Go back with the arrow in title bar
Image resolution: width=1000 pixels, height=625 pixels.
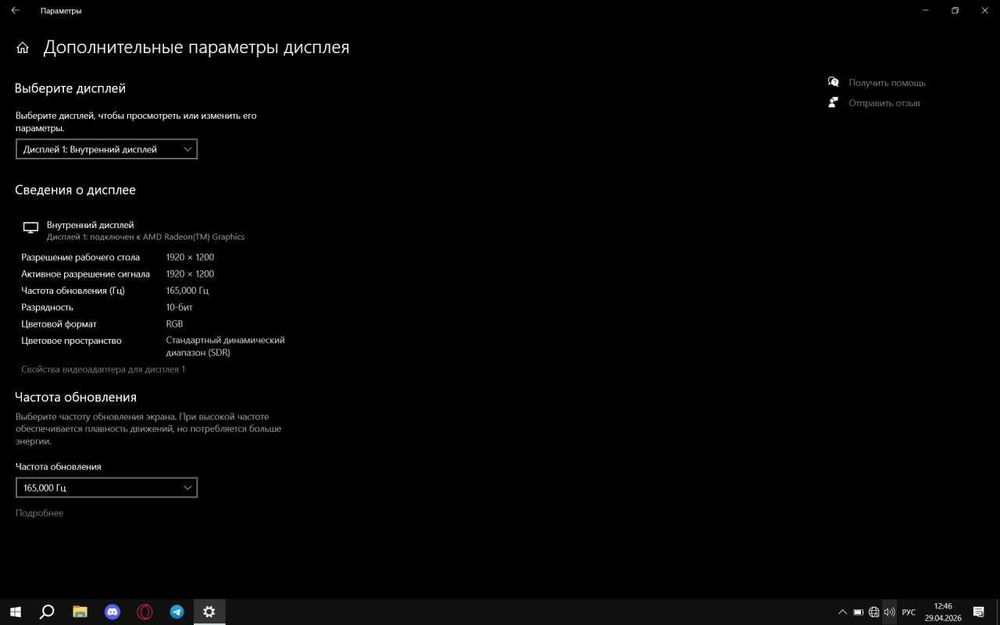point(15,10)
